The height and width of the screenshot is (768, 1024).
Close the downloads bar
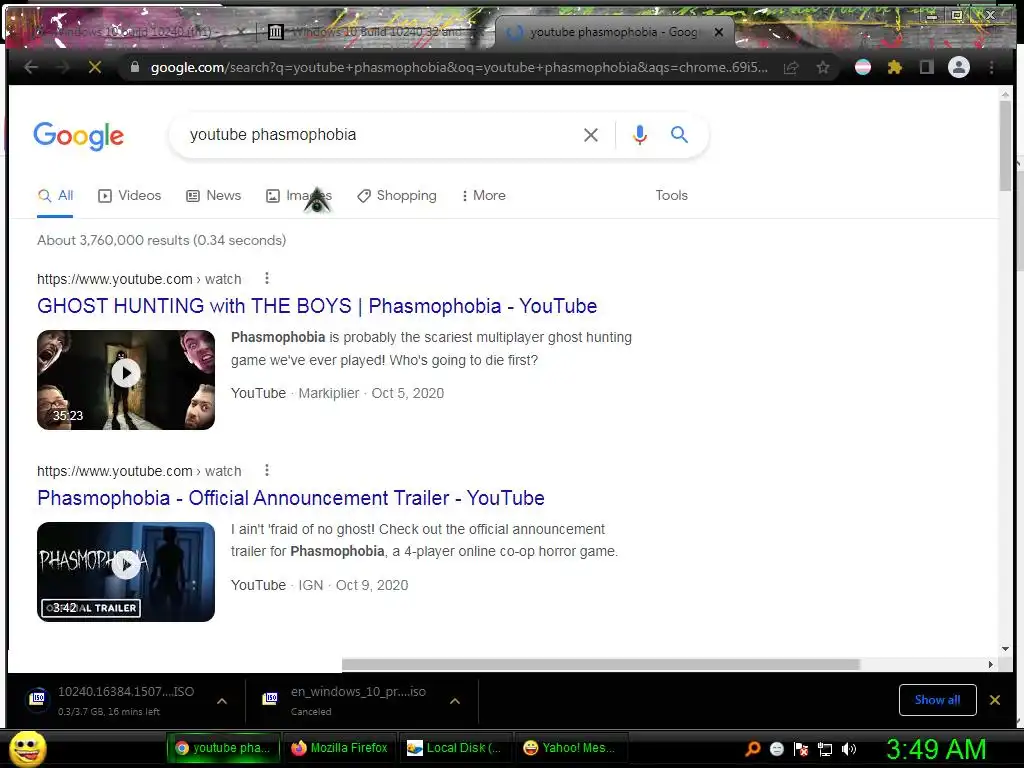pyautogui.click(x=995, y=700)
